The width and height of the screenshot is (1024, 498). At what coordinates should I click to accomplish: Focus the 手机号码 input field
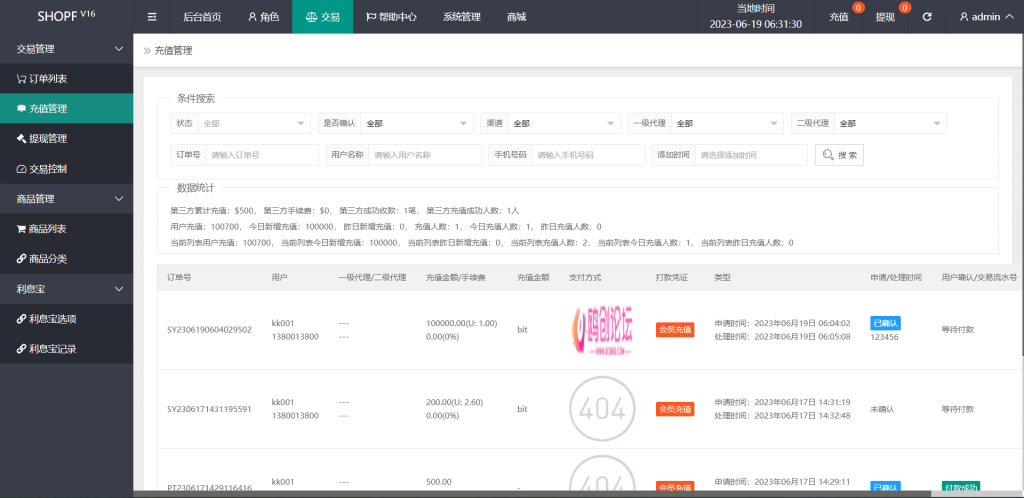click(x=588, y=155)
